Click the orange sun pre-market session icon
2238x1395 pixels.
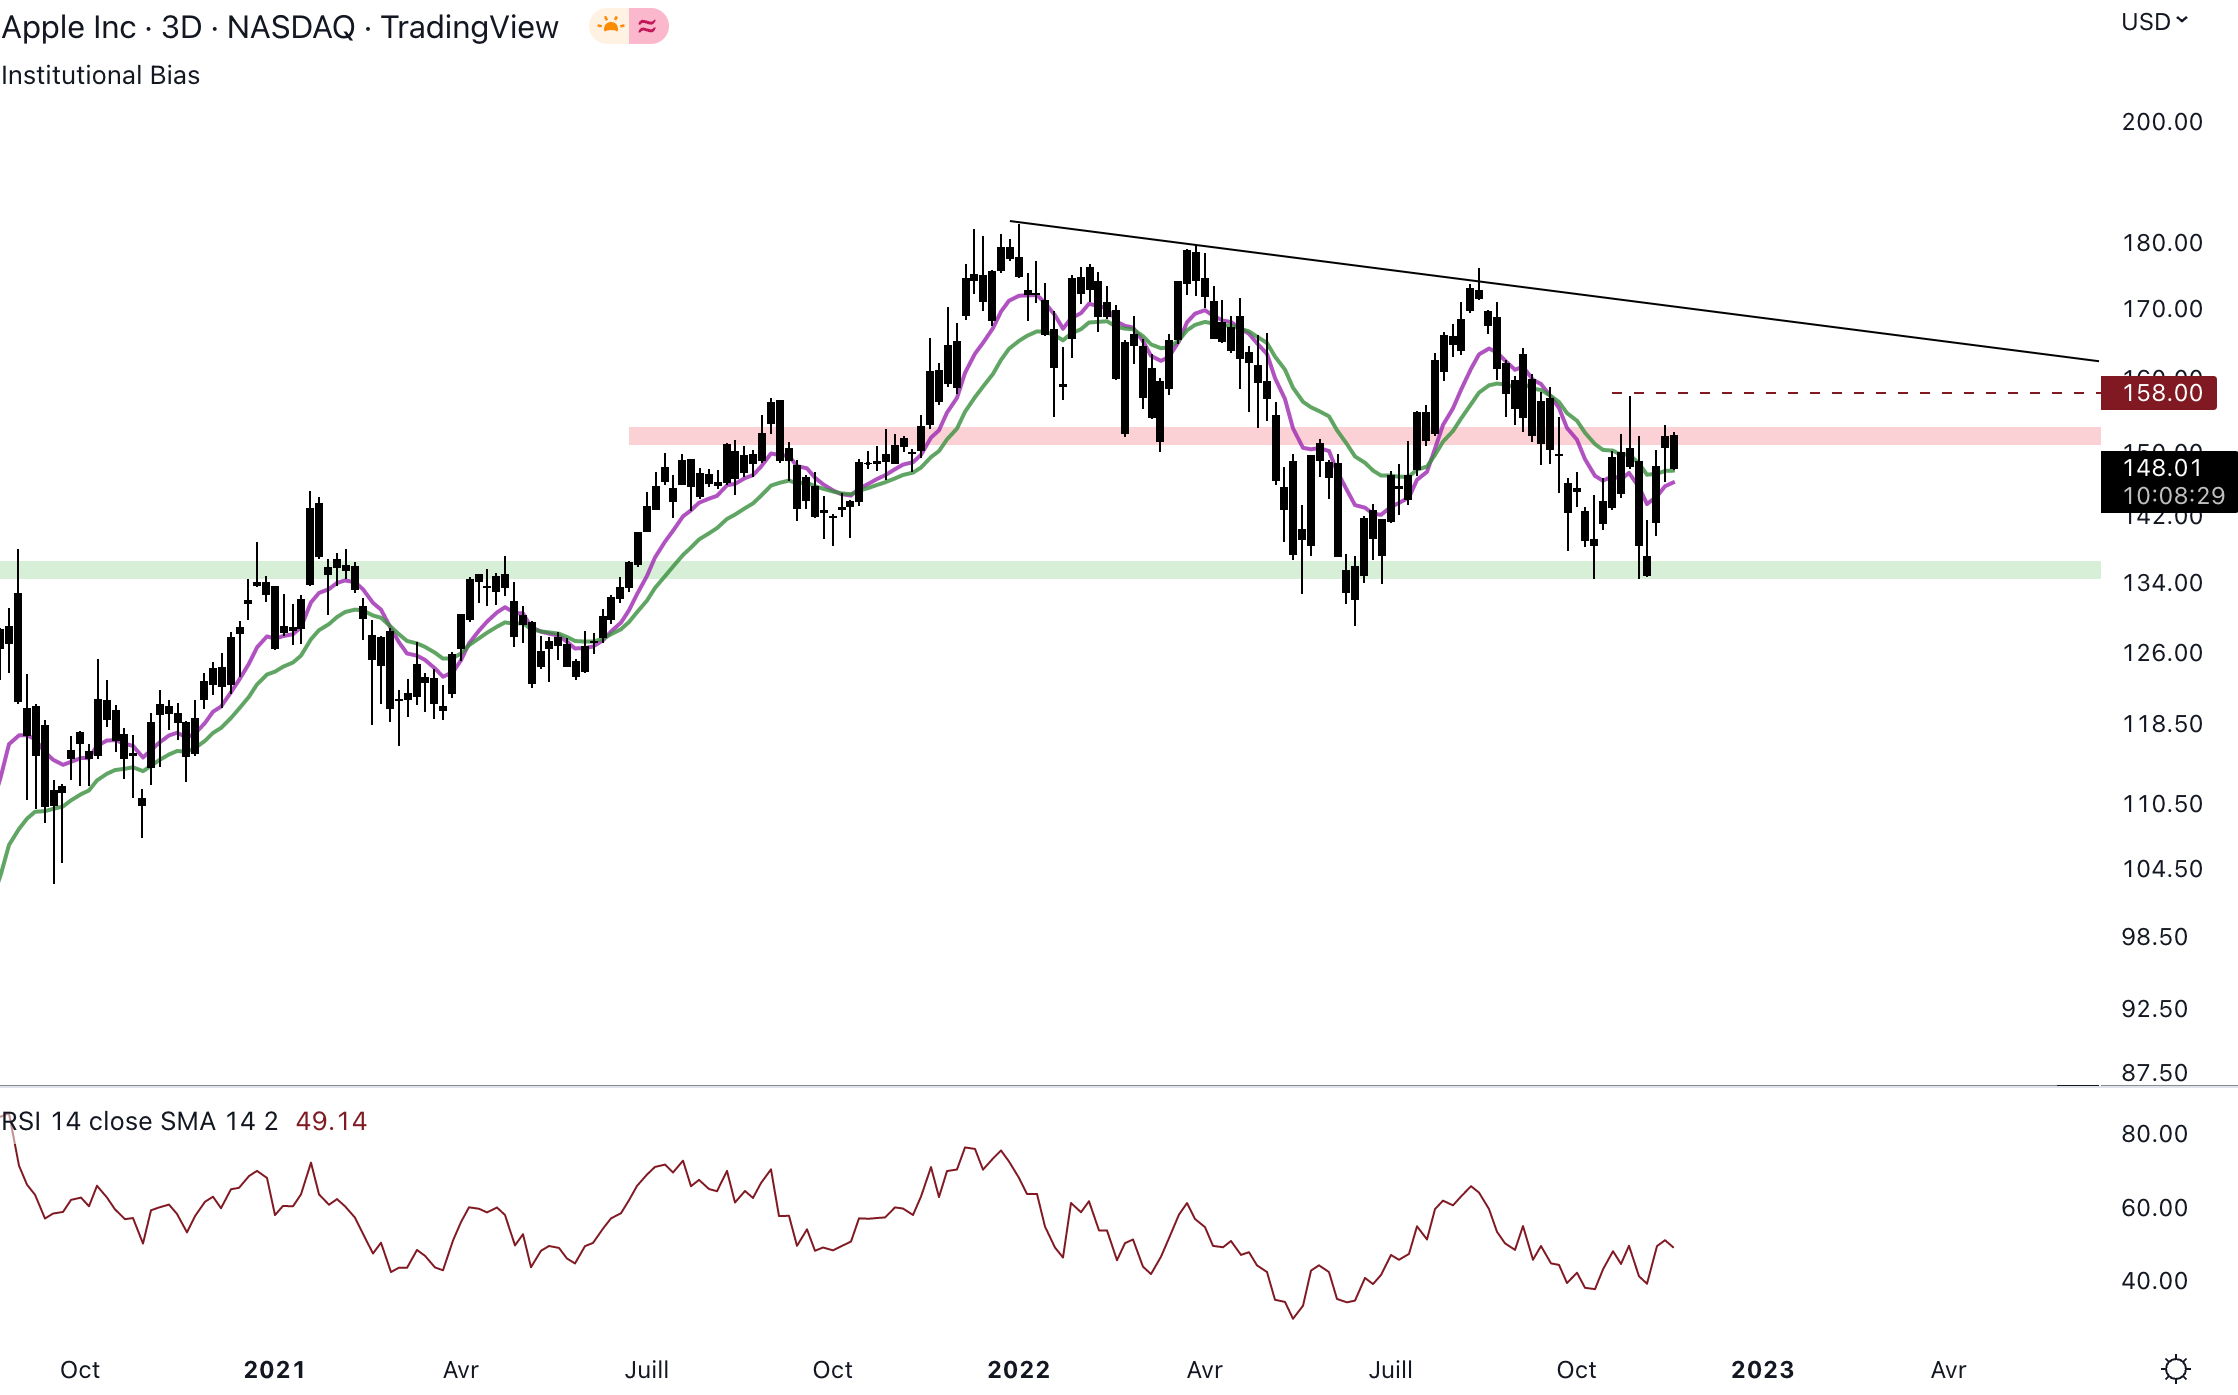pyautogui.click(x=610, y=26)
